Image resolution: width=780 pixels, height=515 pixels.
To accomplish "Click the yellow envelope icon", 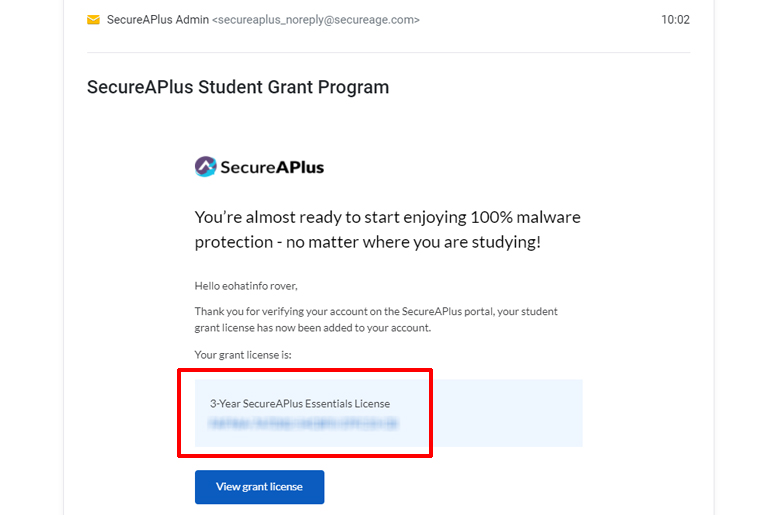I will pyautogui.click(x=93, y=20).
